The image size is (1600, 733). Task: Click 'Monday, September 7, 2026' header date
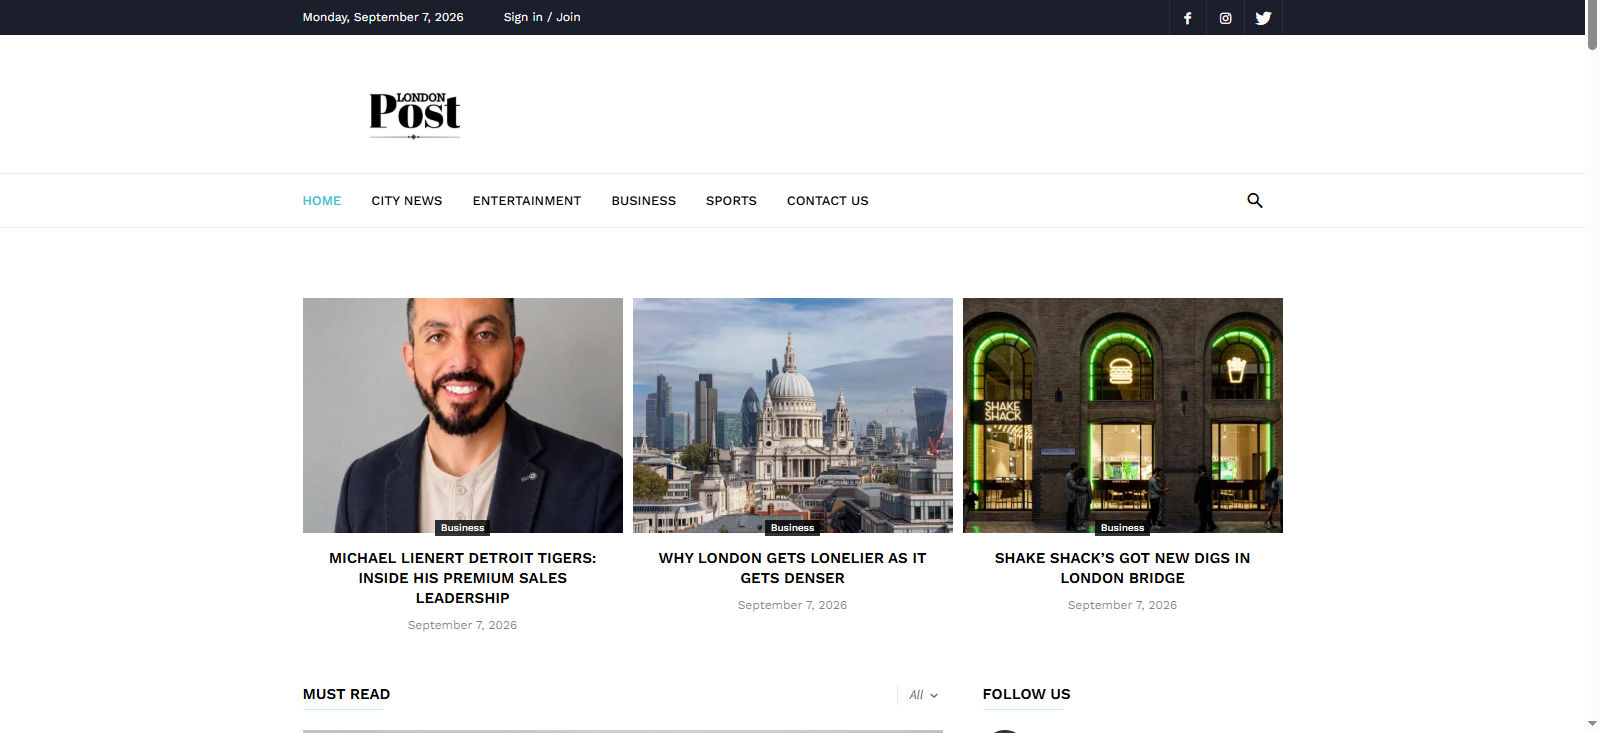tap(383, 17)
